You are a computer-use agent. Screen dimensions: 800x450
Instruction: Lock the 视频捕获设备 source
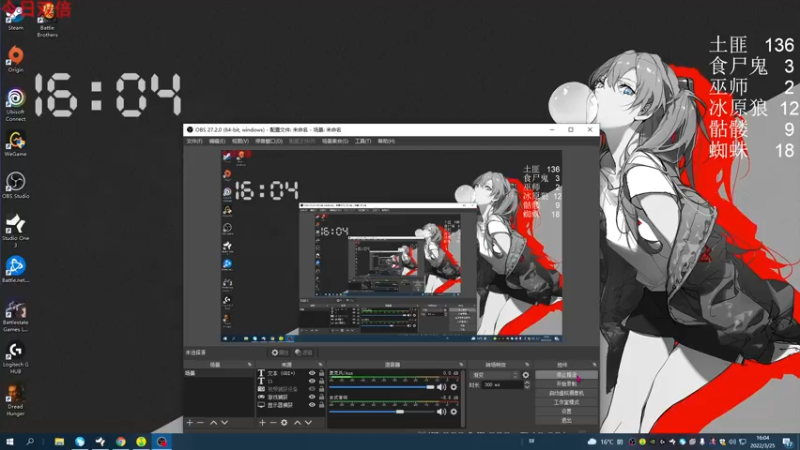[x=321, y=389]
